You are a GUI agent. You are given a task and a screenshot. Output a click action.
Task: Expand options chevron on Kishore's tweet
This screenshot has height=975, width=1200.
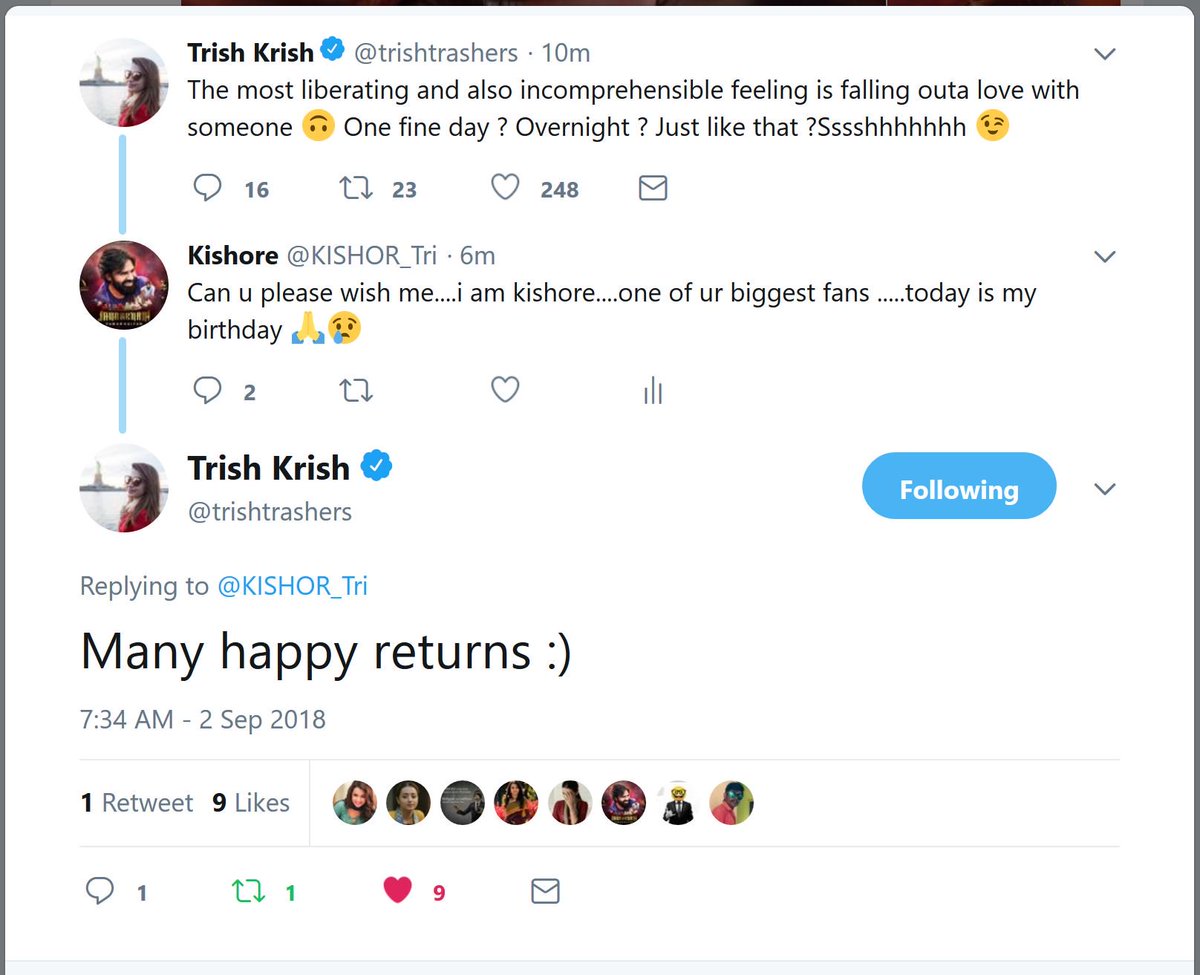[x=1105, y=257]
